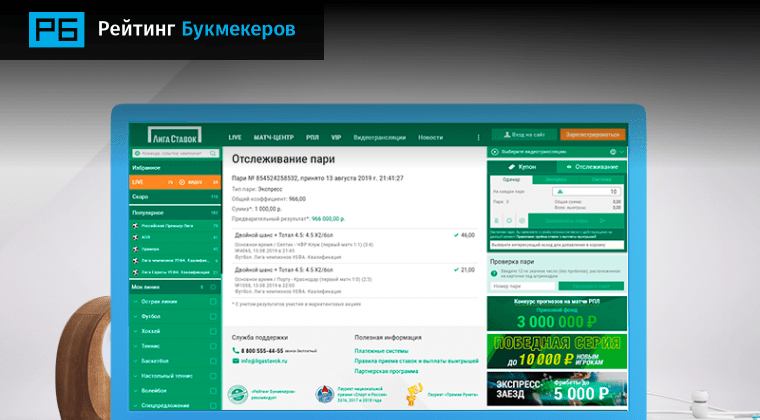Click the Лига Ставок logo
The width and height of the screenshot is (760, 420).
[172, 136]
